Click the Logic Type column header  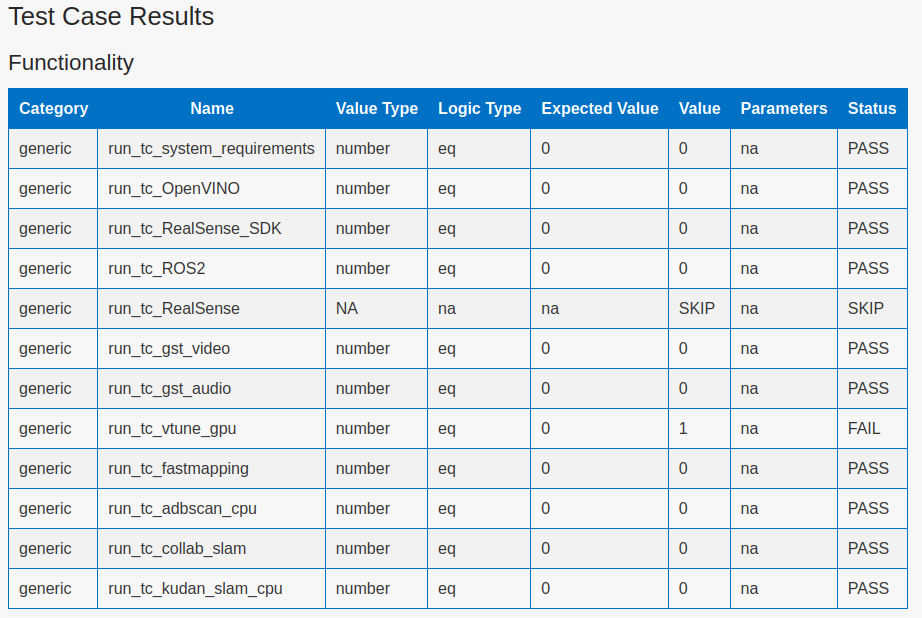tap(479, 109)
